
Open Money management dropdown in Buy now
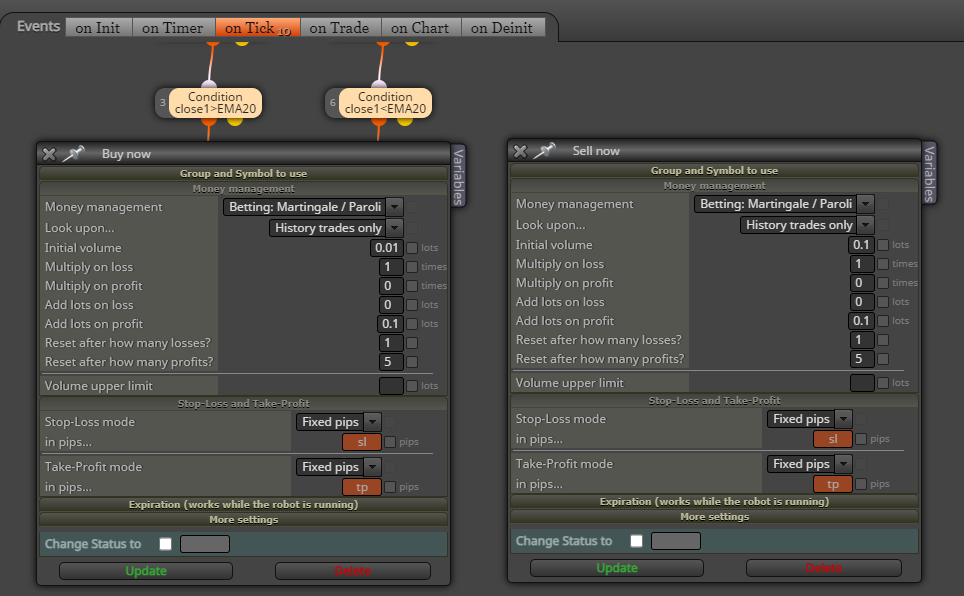click(313, 207)
